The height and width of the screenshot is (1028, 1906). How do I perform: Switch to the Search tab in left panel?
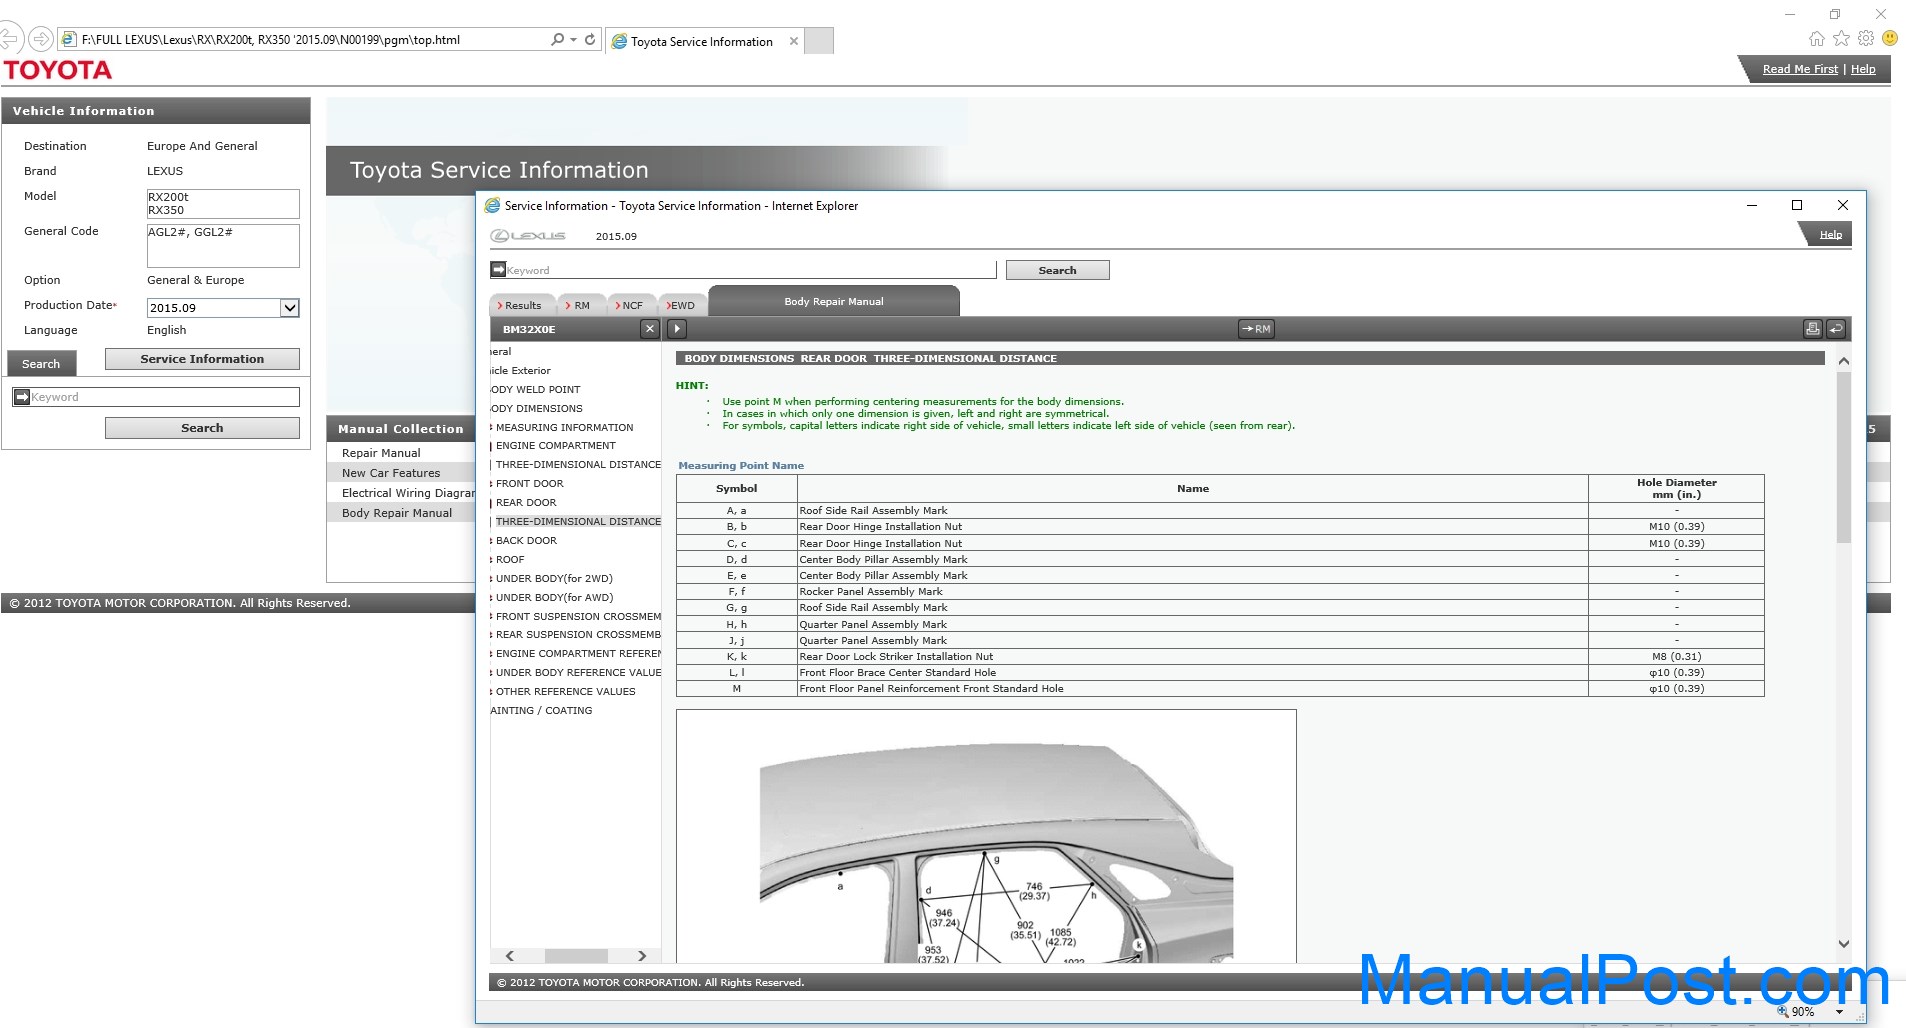point(41,363)
